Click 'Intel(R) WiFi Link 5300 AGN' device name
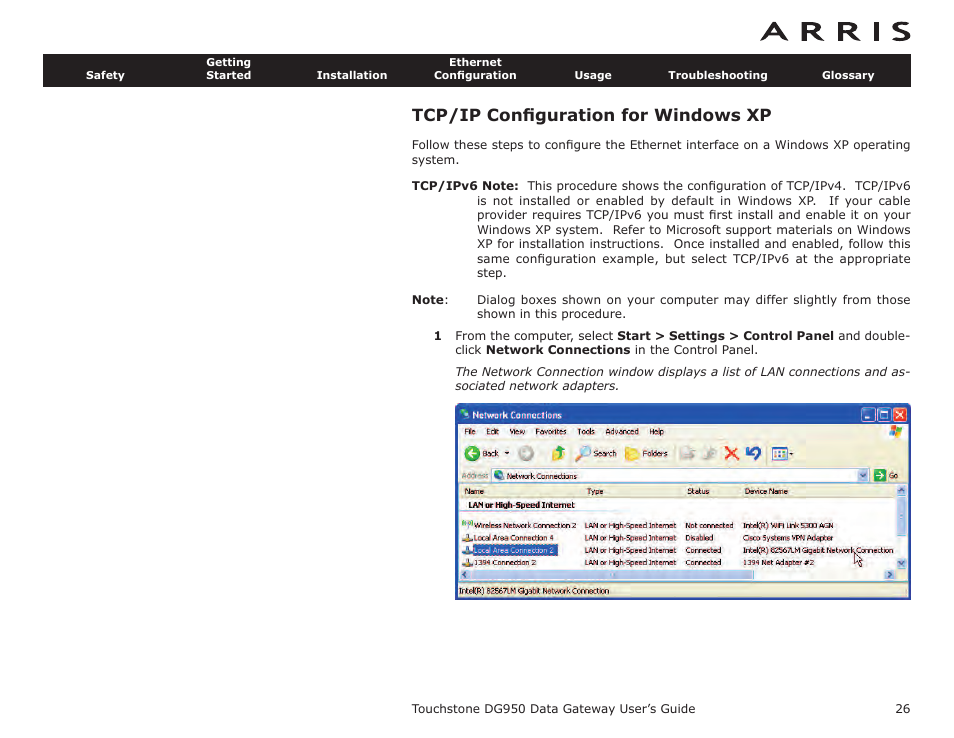 788,525
